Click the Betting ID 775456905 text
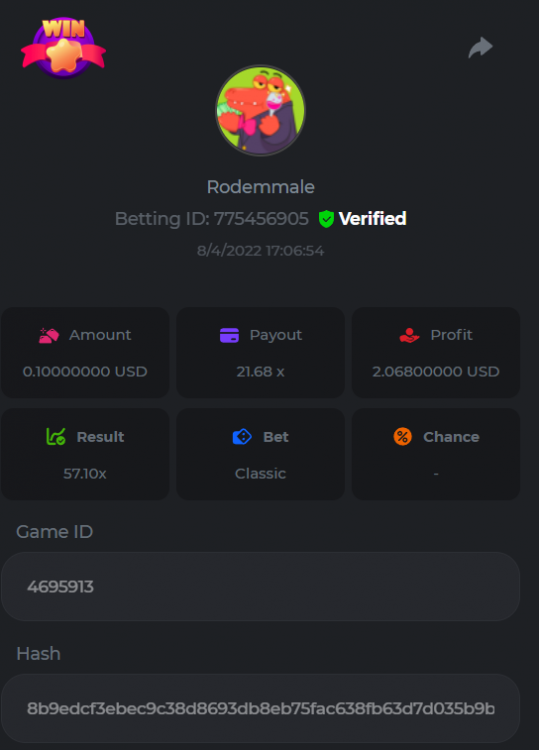 [x=212, y=219]
